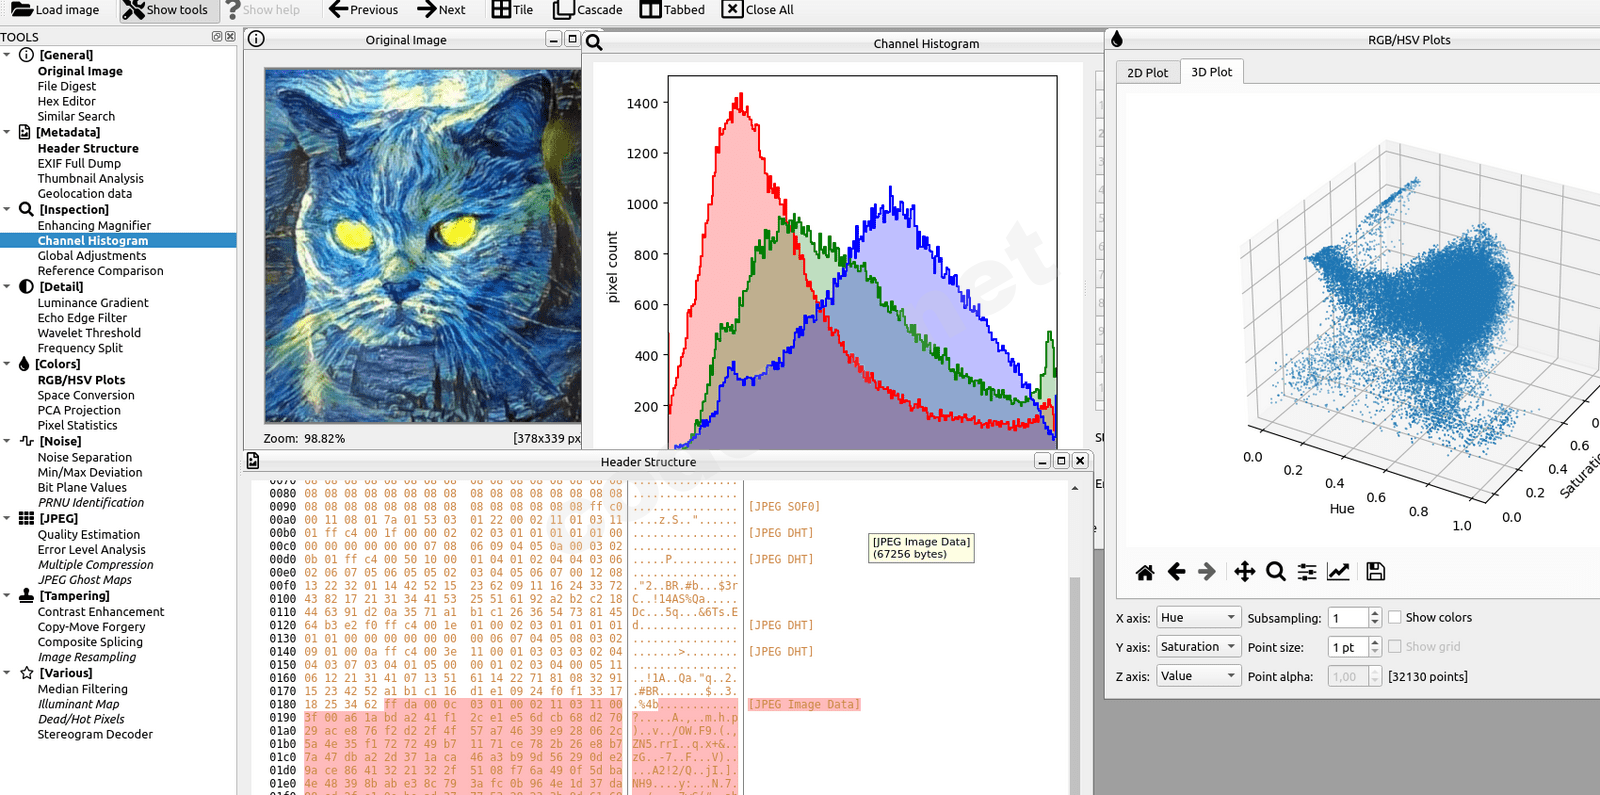Screen dimensions: 1600x795
Task: Open the X axis Hue dropdown
Action: pos(1198,618)
